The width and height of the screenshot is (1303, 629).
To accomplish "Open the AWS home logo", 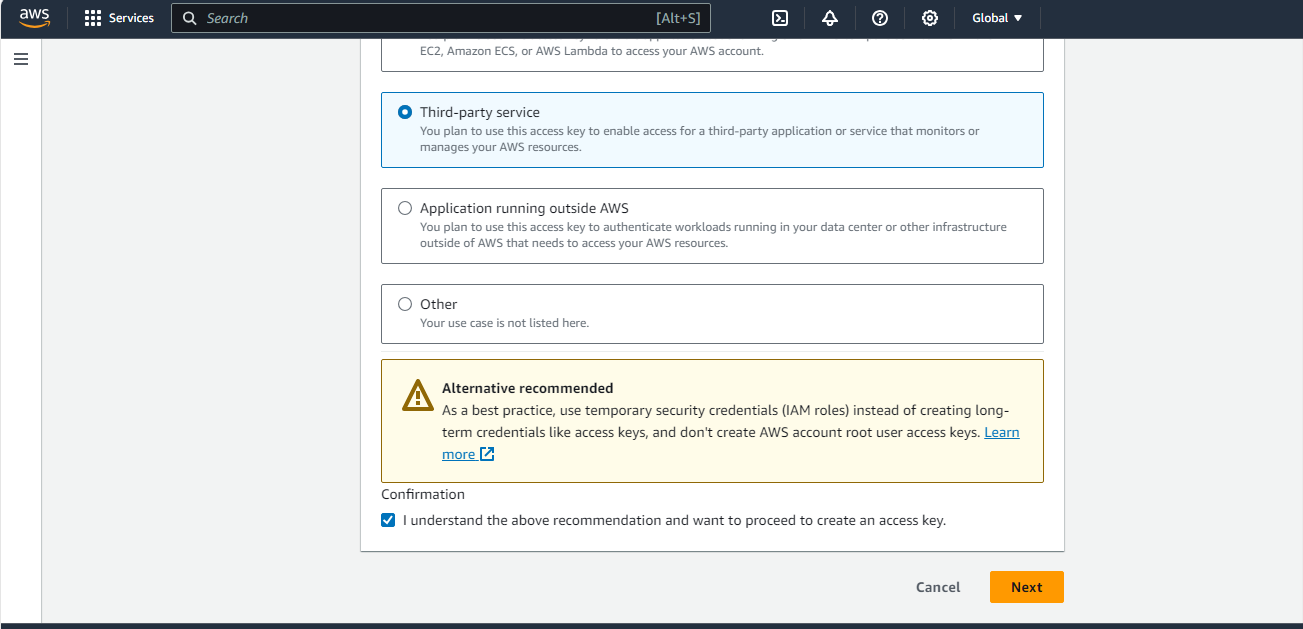I will 34,18.
